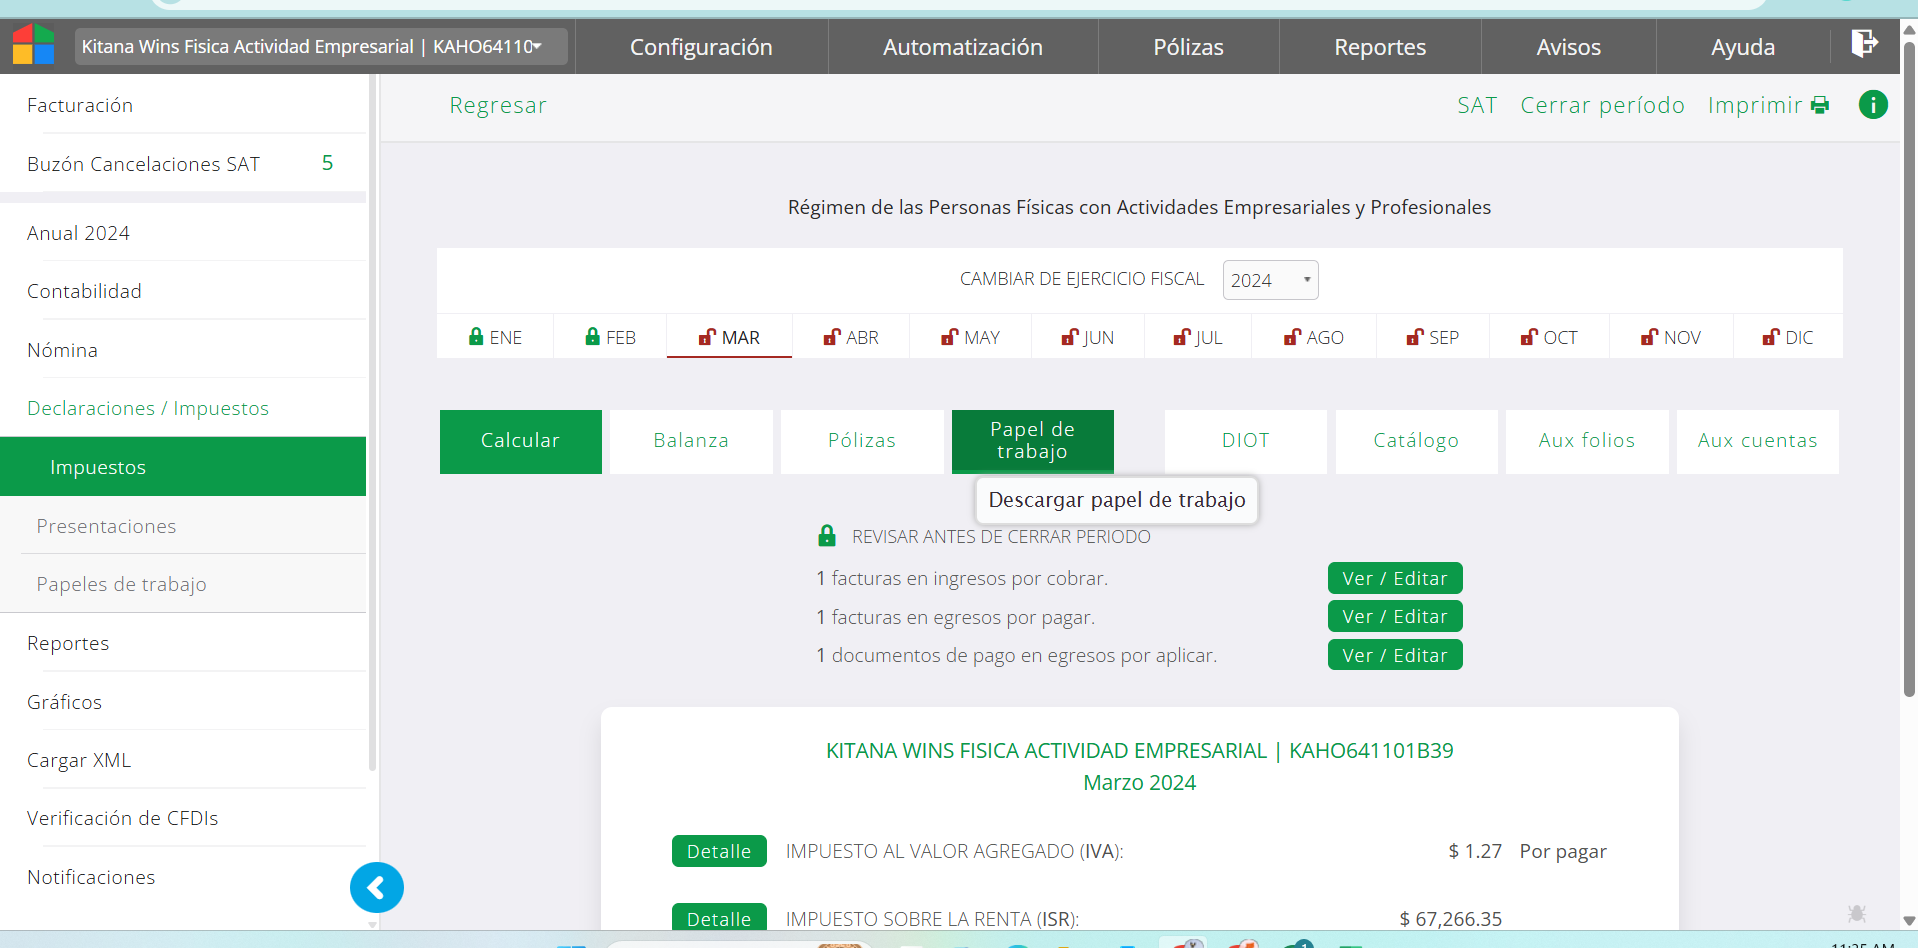Collapse sidebar with blue arrow button
The image size is (1918, 948).
[377, 887]
